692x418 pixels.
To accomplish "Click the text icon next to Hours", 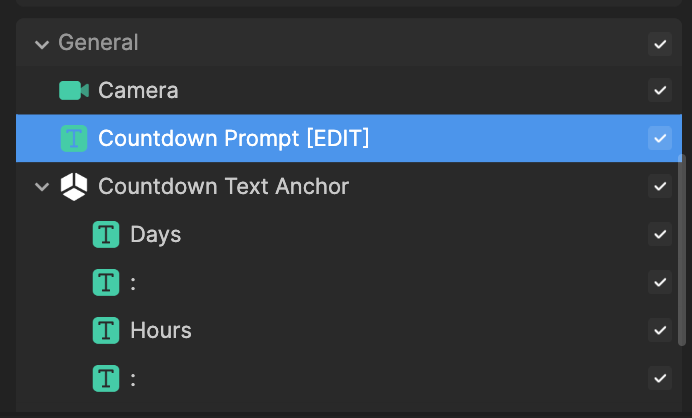I will [106, 331].
